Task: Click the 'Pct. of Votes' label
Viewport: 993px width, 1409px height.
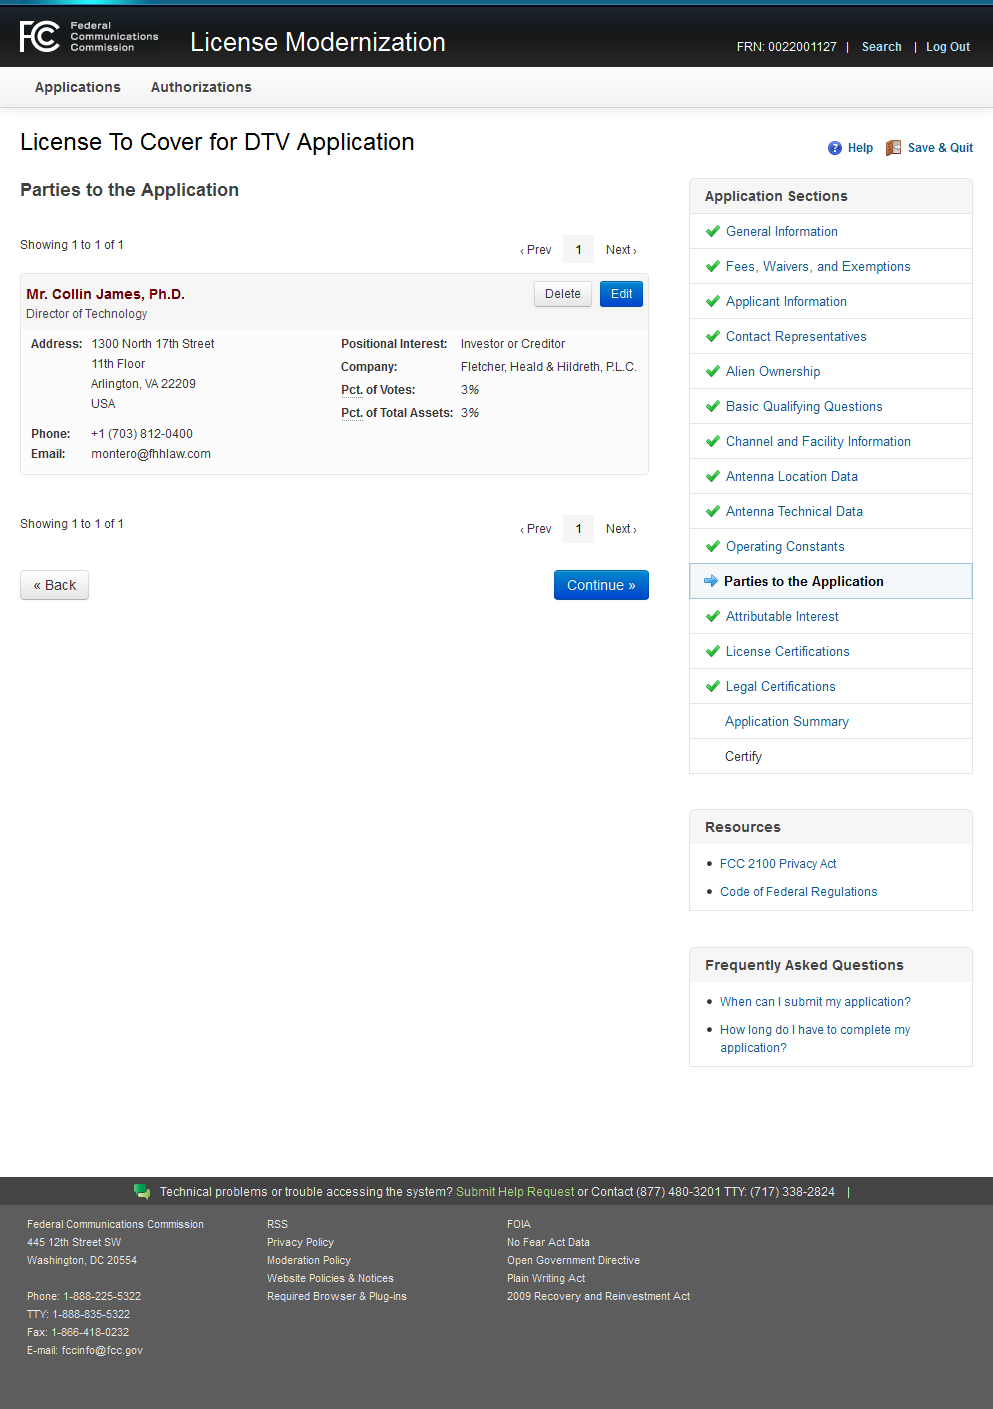Action: pos(378,390)
